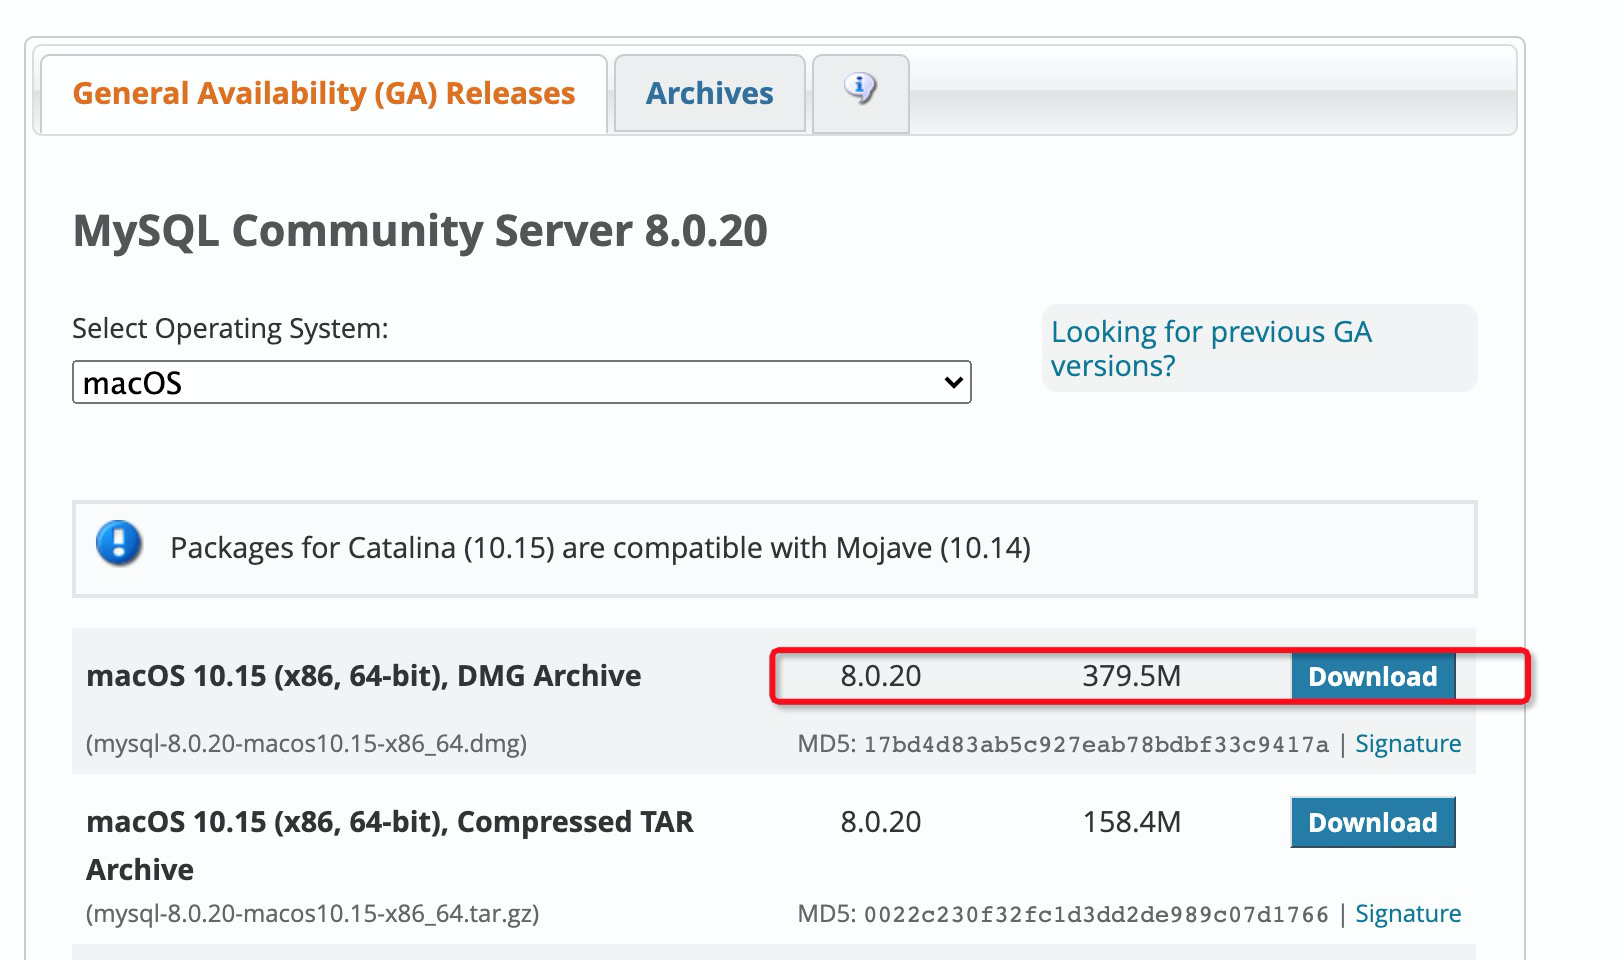Click the mysql-8.0.20-macos10.15-x86_64.dmg filename

point(307,743)
